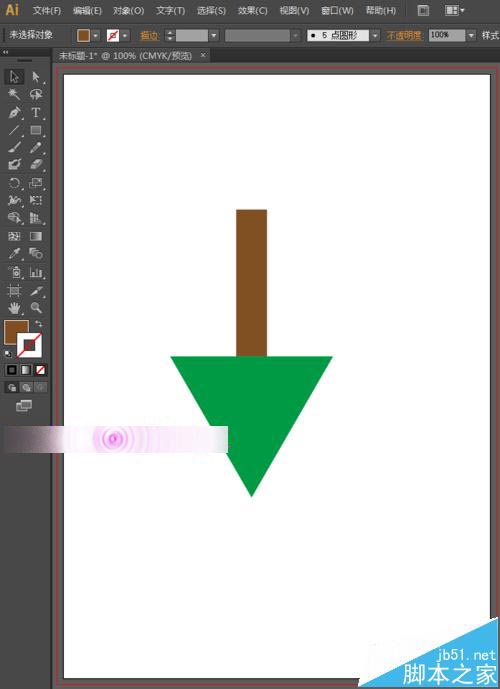Select the Magic Wand tool
The height and width of the screenshot is (689, 500).
click(14, 94)
